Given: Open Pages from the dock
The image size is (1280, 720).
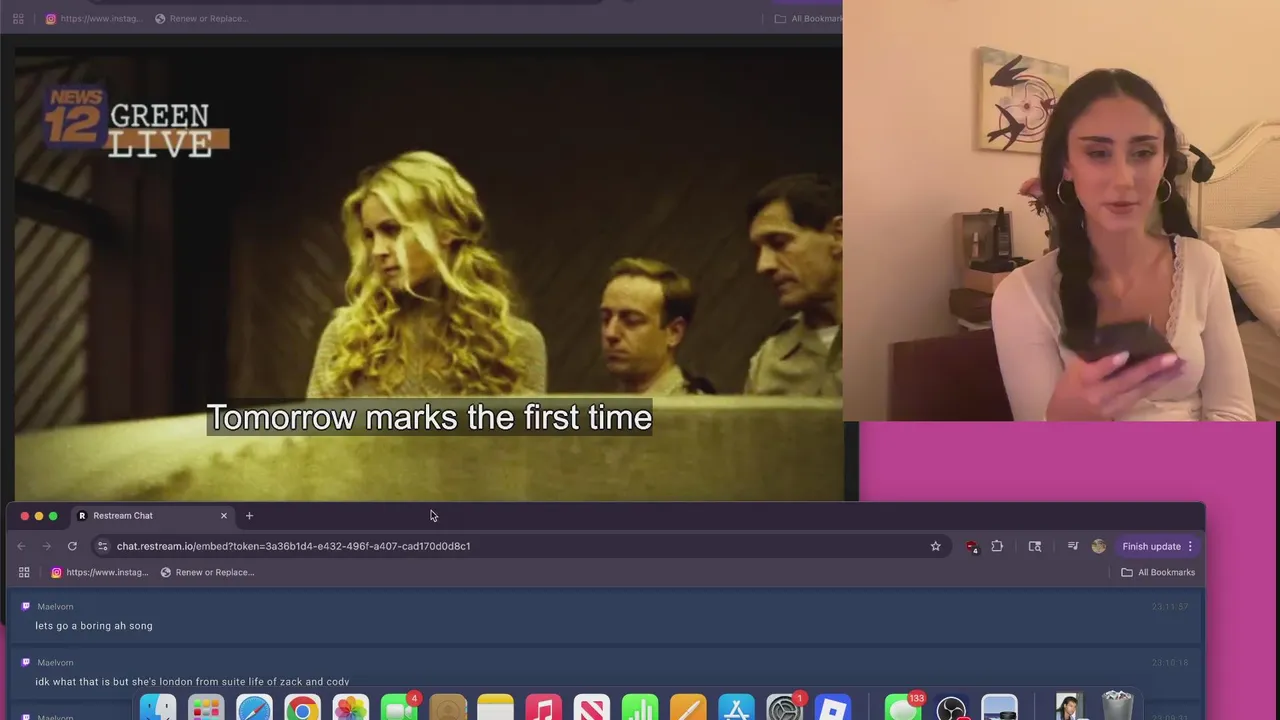Looking at the screenshot, I should pos(688,709).
